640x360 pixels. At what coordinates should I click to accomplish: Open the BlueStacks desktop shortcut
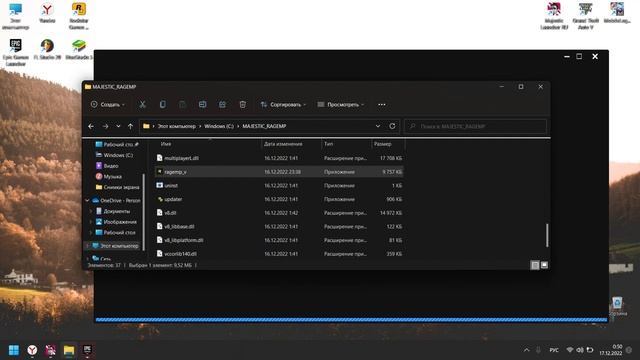coord(79,49)
